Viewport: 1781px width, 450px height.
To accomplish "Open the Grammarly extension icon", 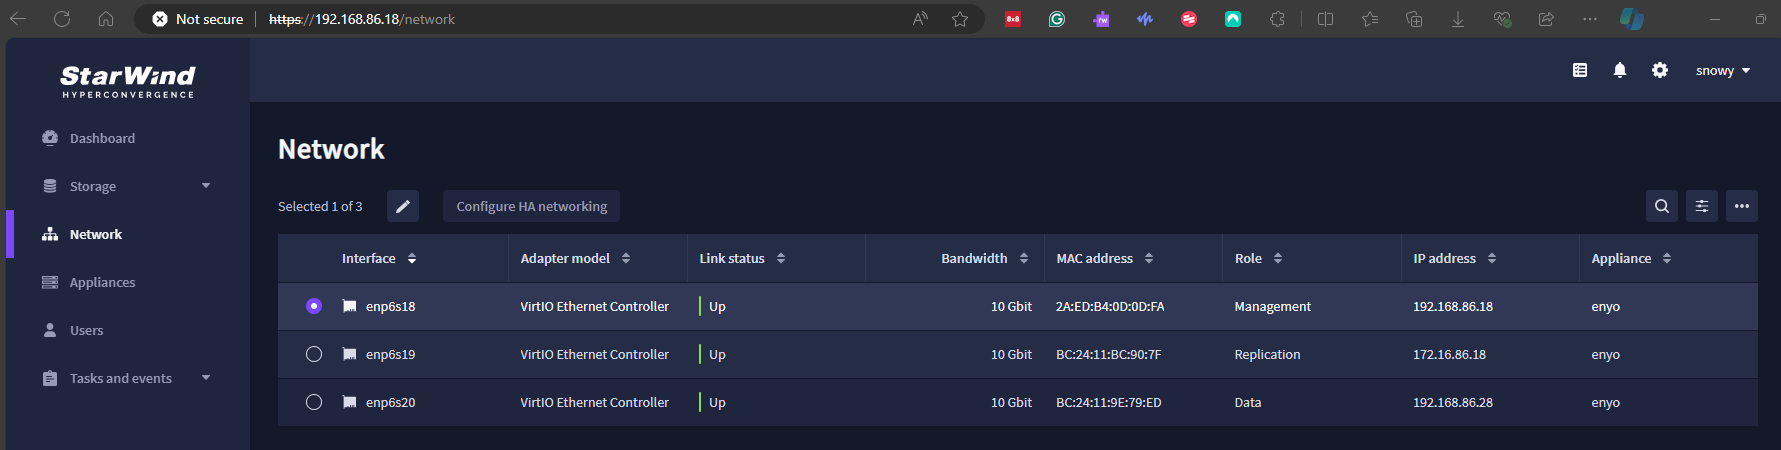I will pyautogui.click(x=1057, y=19).
